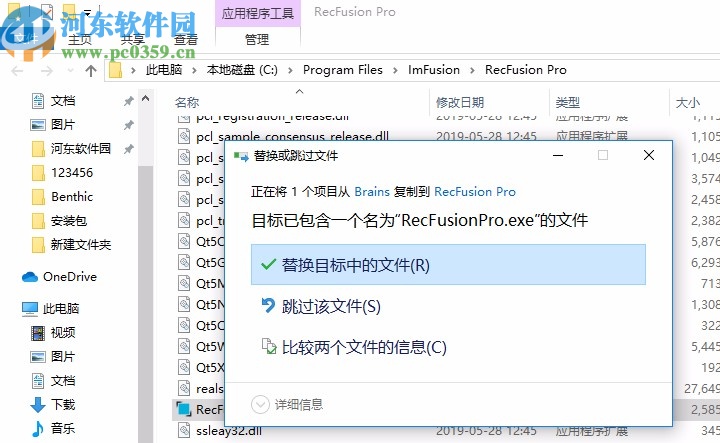This screenshot has width=720, height=443.
Task: Click Program Files breadcrumb
Action: pyautogui.click(x=343, y=70)
